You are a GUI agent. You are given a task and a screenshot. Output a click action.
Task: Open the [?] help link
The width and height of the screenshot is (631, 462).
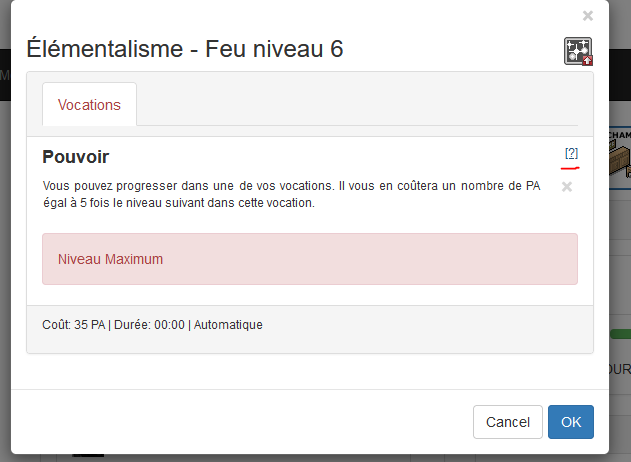571,153
